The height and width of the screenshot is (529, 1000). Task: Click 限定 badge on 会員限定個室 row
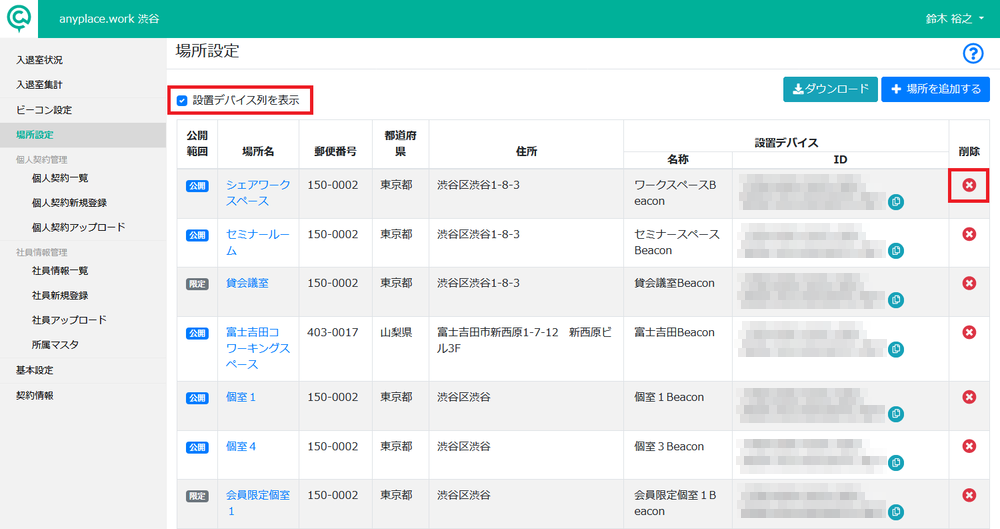pyautogui.click(x=197, y=496)
